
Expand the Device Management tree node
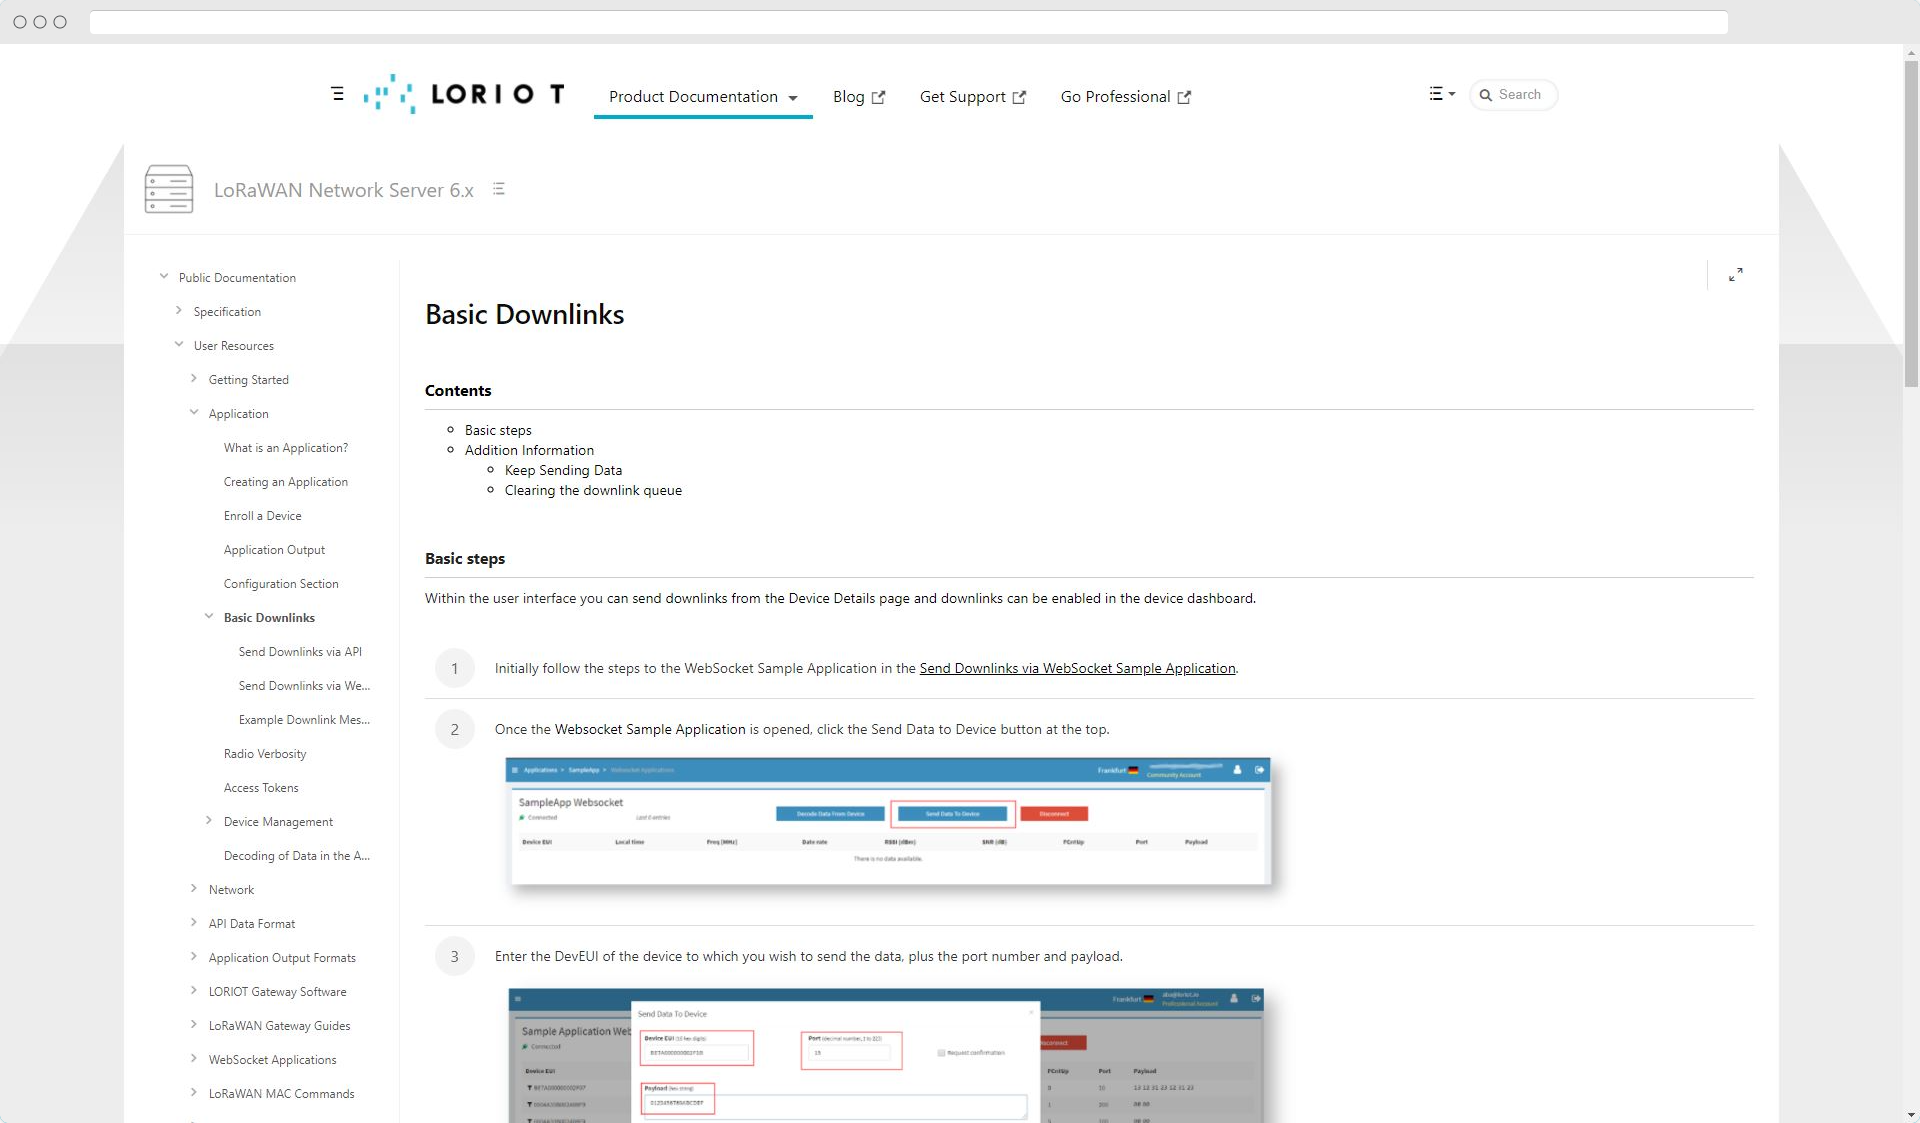pos(209,821)
